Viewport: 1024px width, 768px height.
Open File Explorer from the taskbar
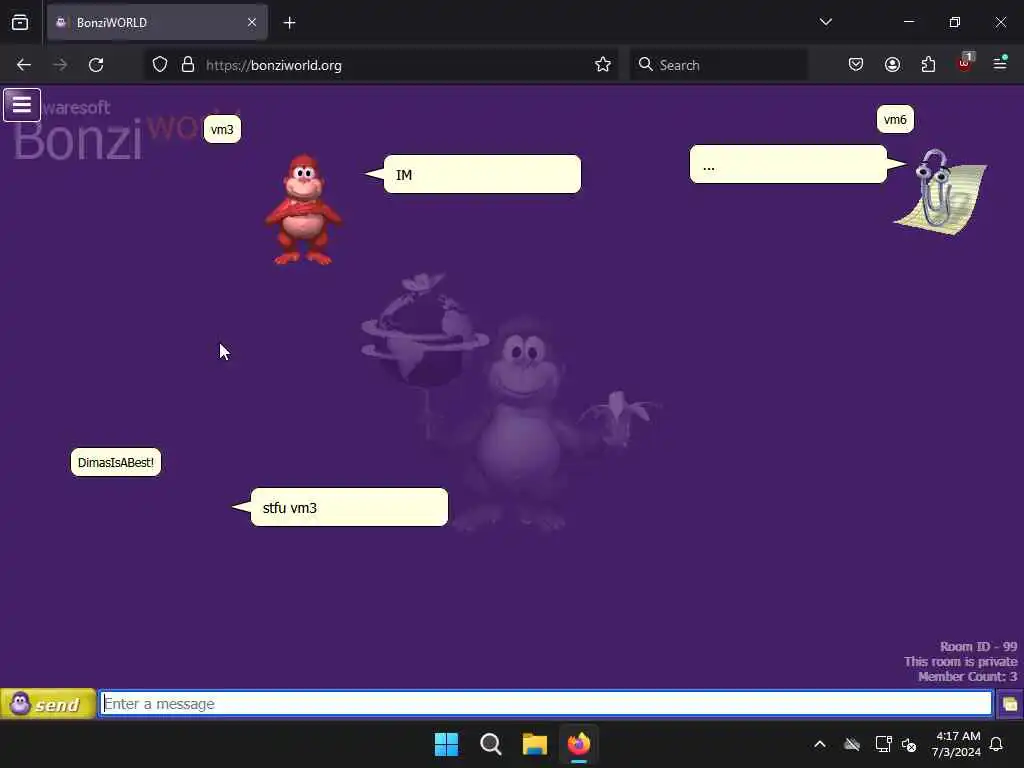tap(534, 744)
